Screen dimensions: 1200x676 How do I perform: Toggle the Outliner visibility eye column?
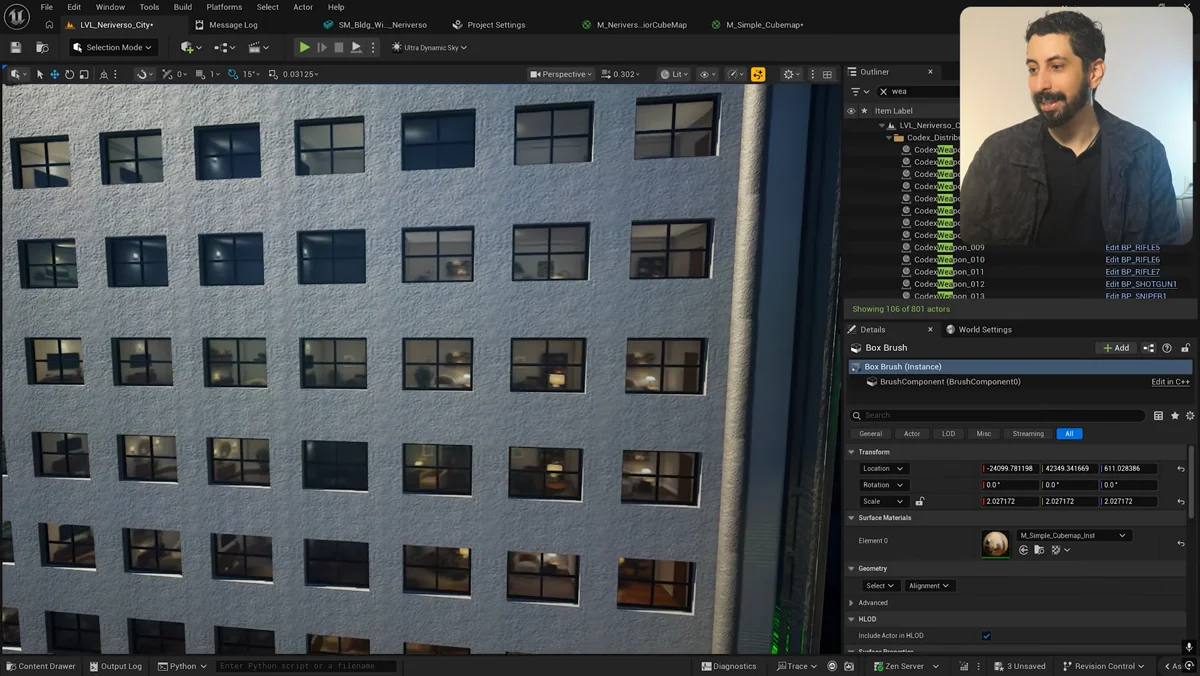click(851, 111)
